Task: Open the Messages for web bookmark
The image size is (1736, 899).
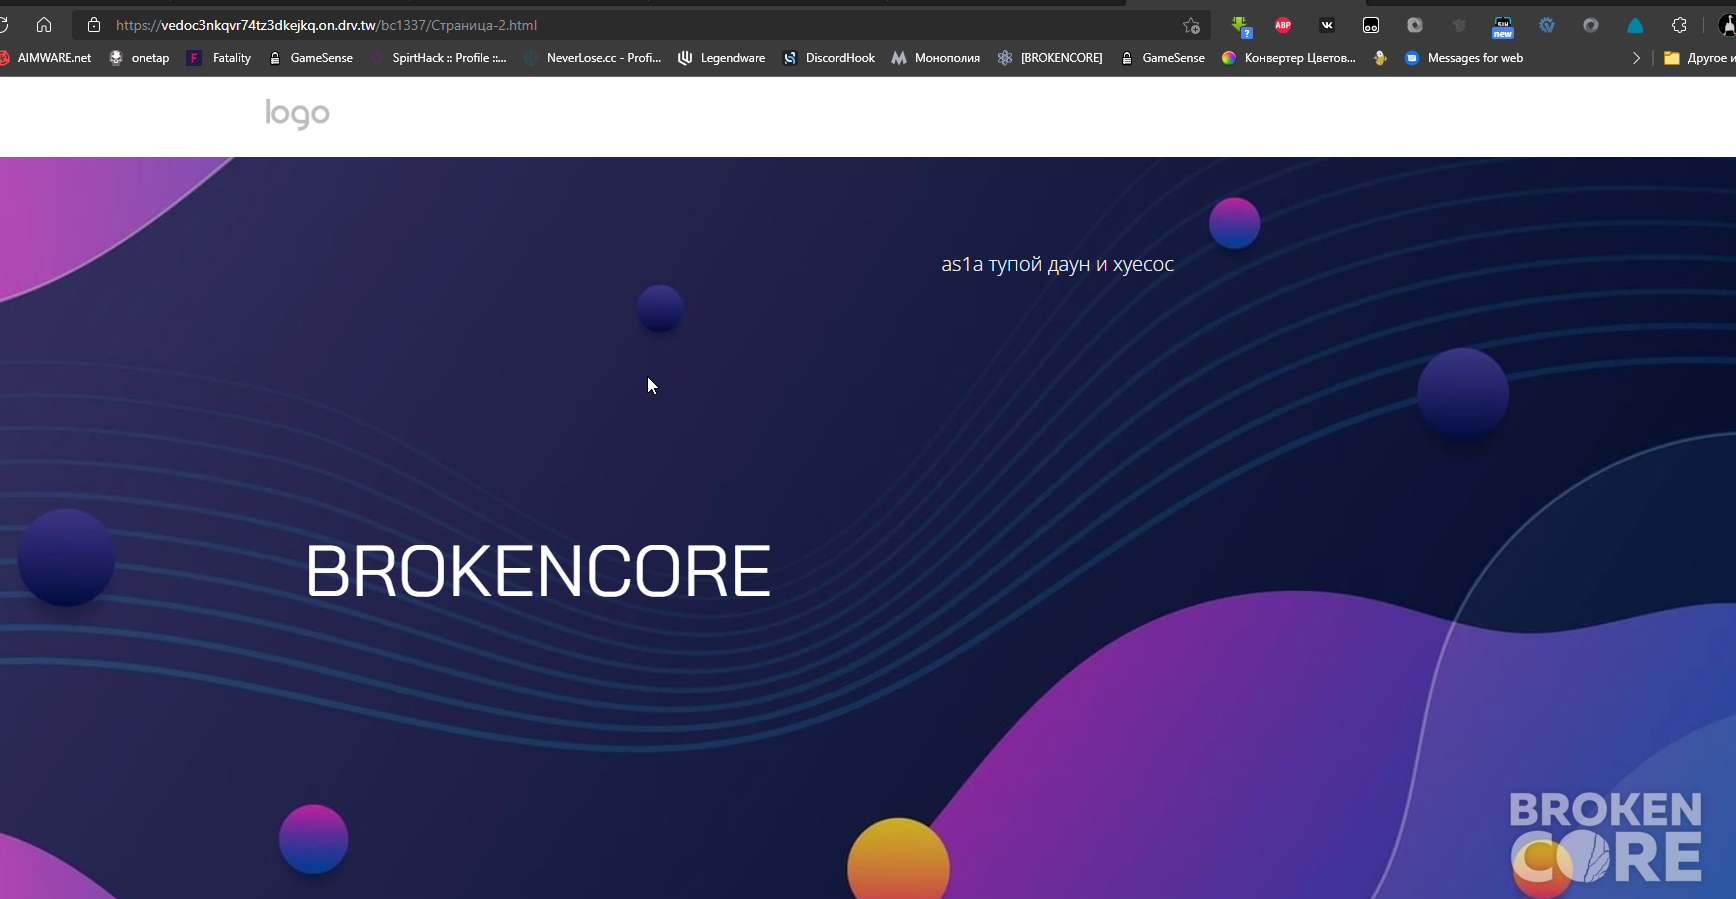Action: tap(1464, 58)
